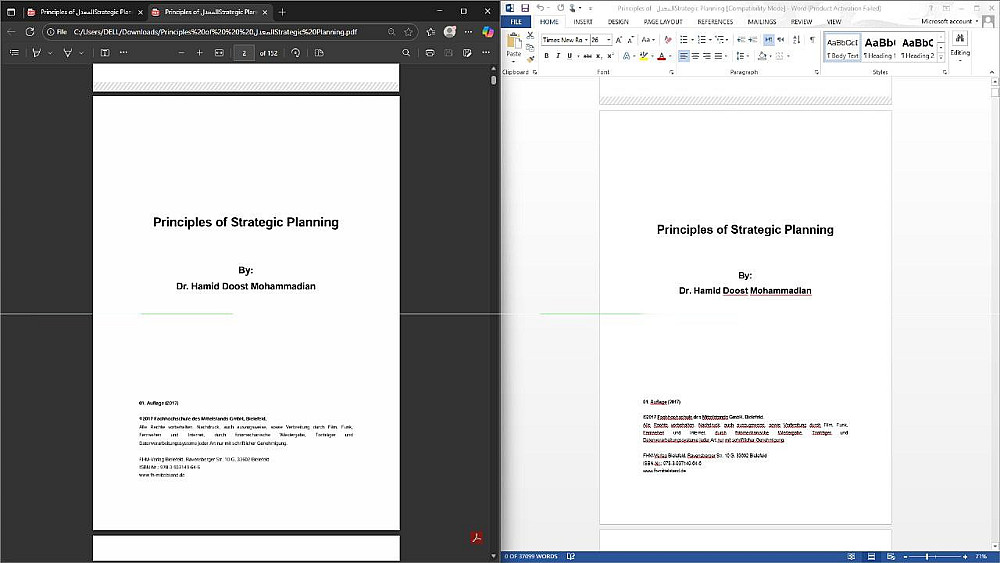This screenshot has width=1000, height=563.
Task: Expand the Styles gallery More arrow
Action: click(941, 58)
